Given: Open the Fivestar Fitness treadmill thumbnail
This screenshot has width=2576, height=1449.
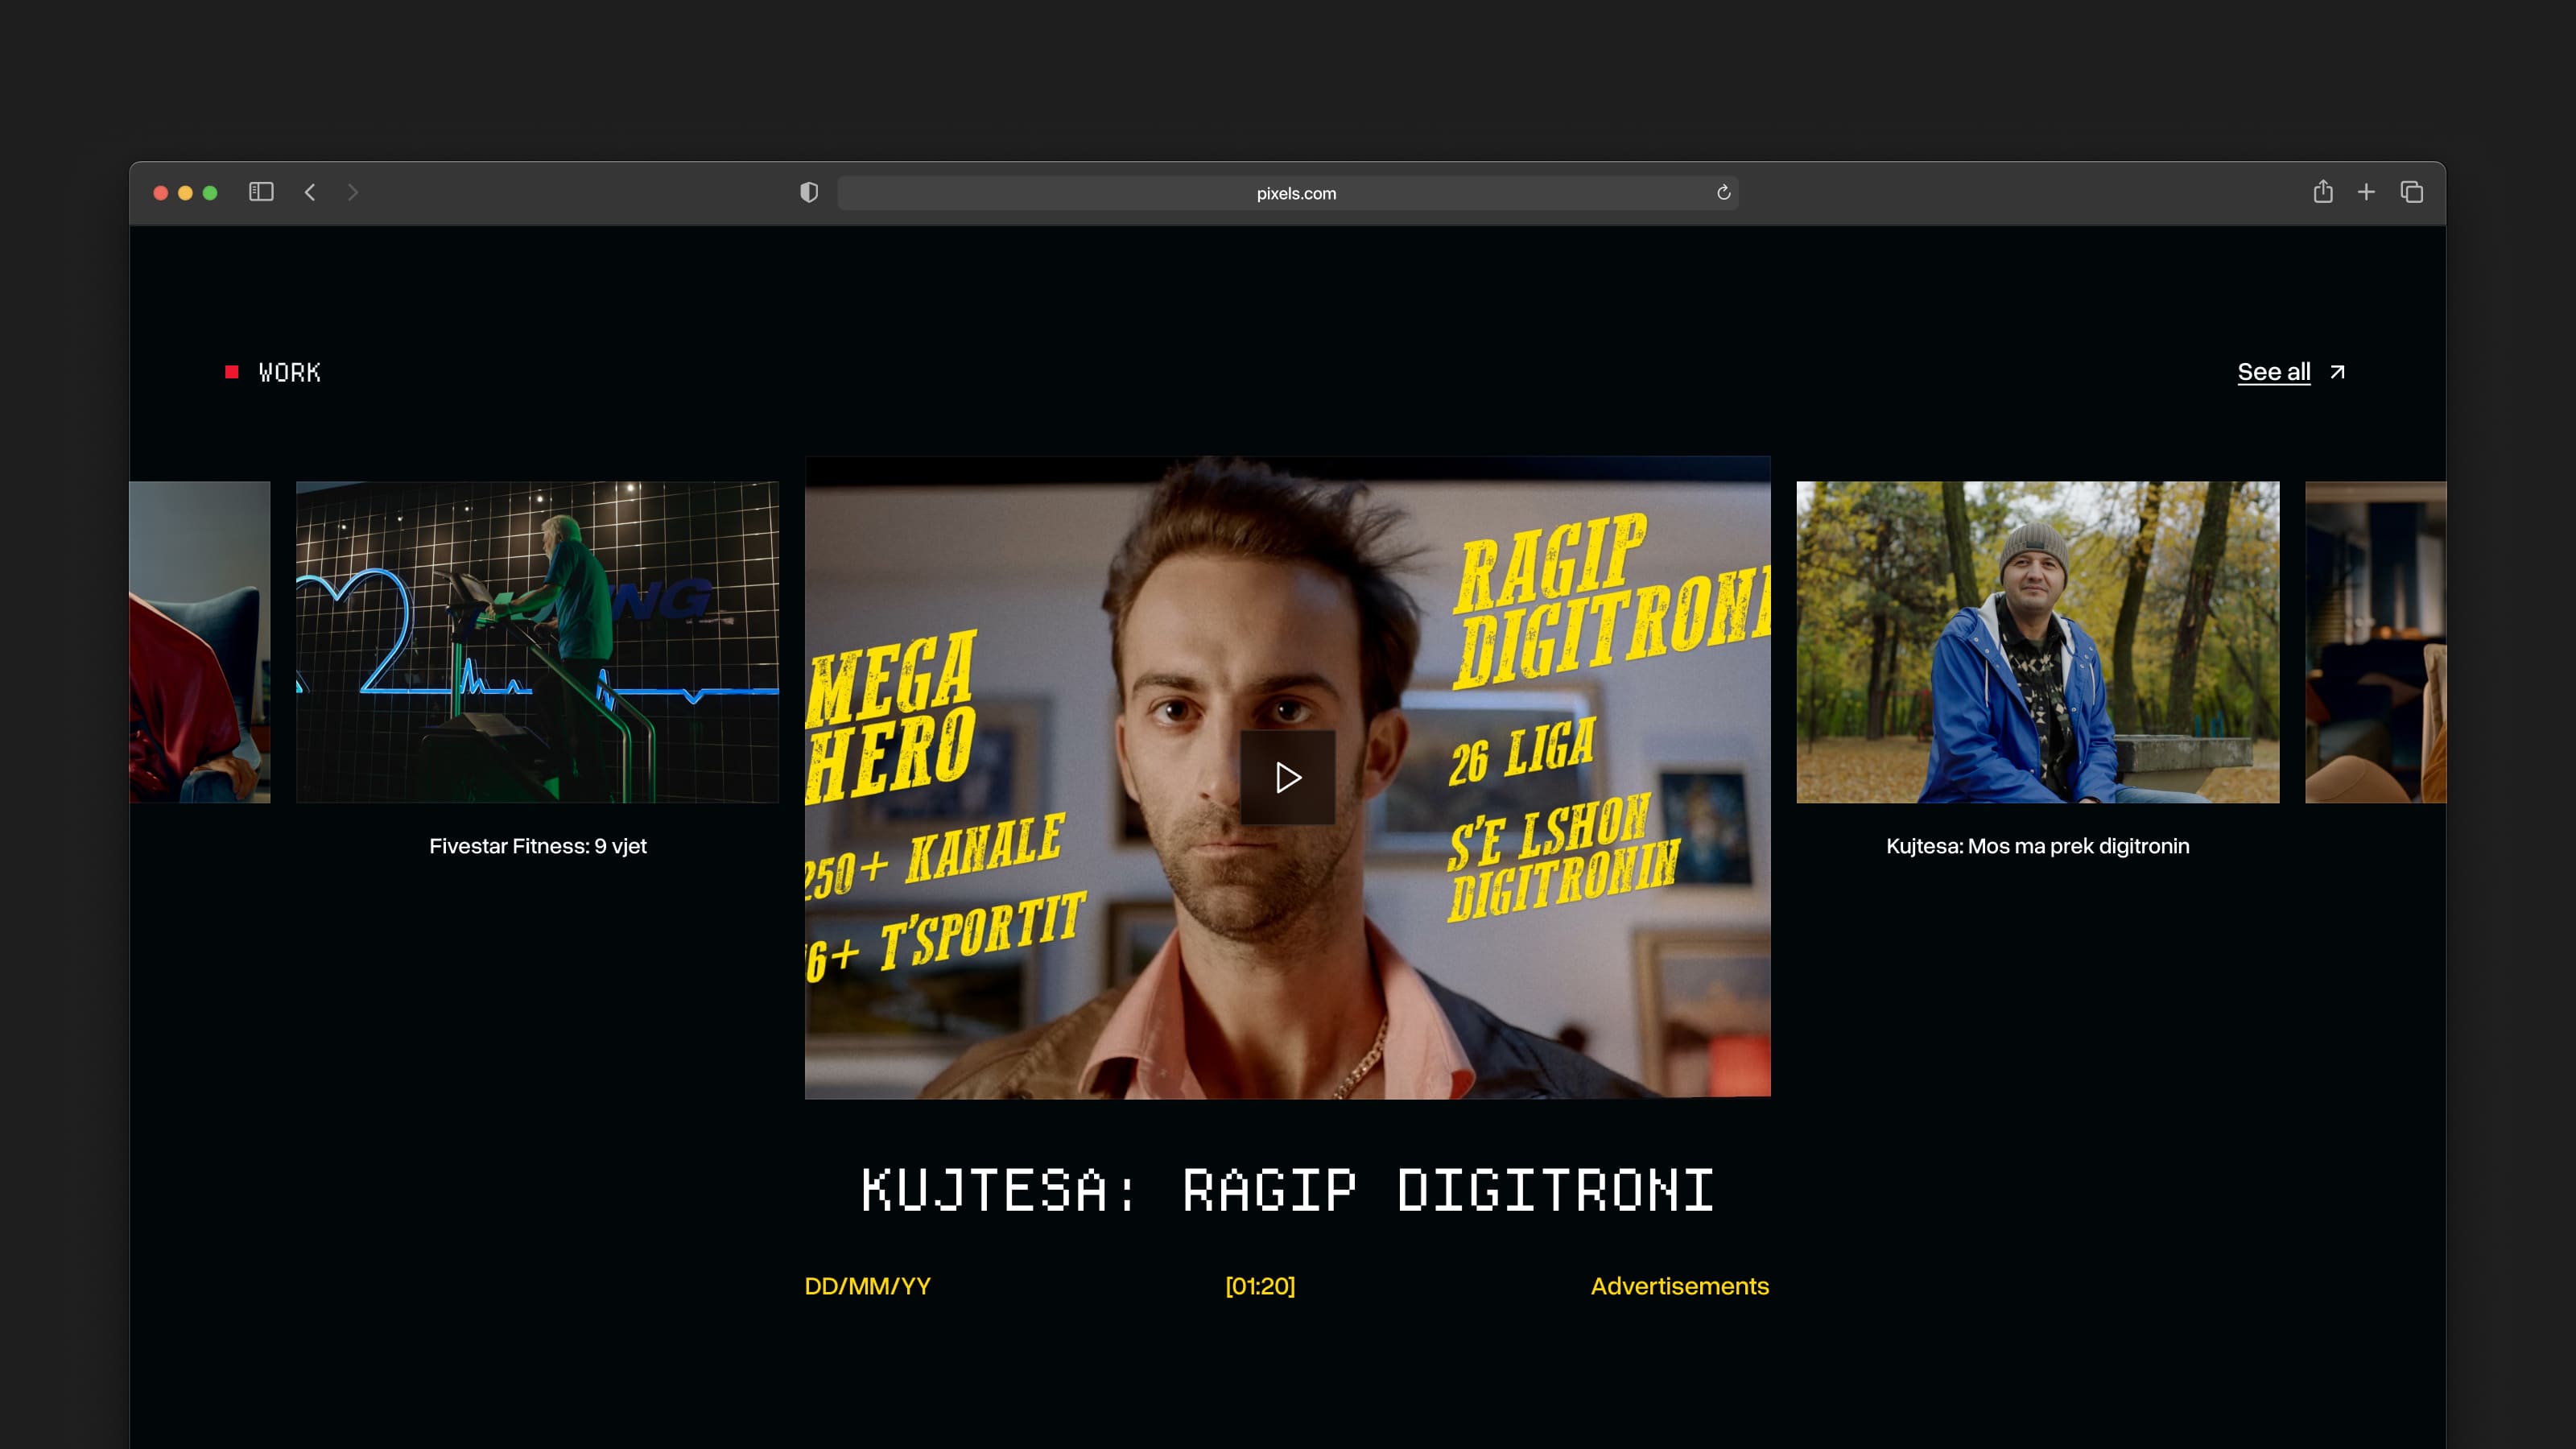Looking at the screenshot, I should pos(537,642).
